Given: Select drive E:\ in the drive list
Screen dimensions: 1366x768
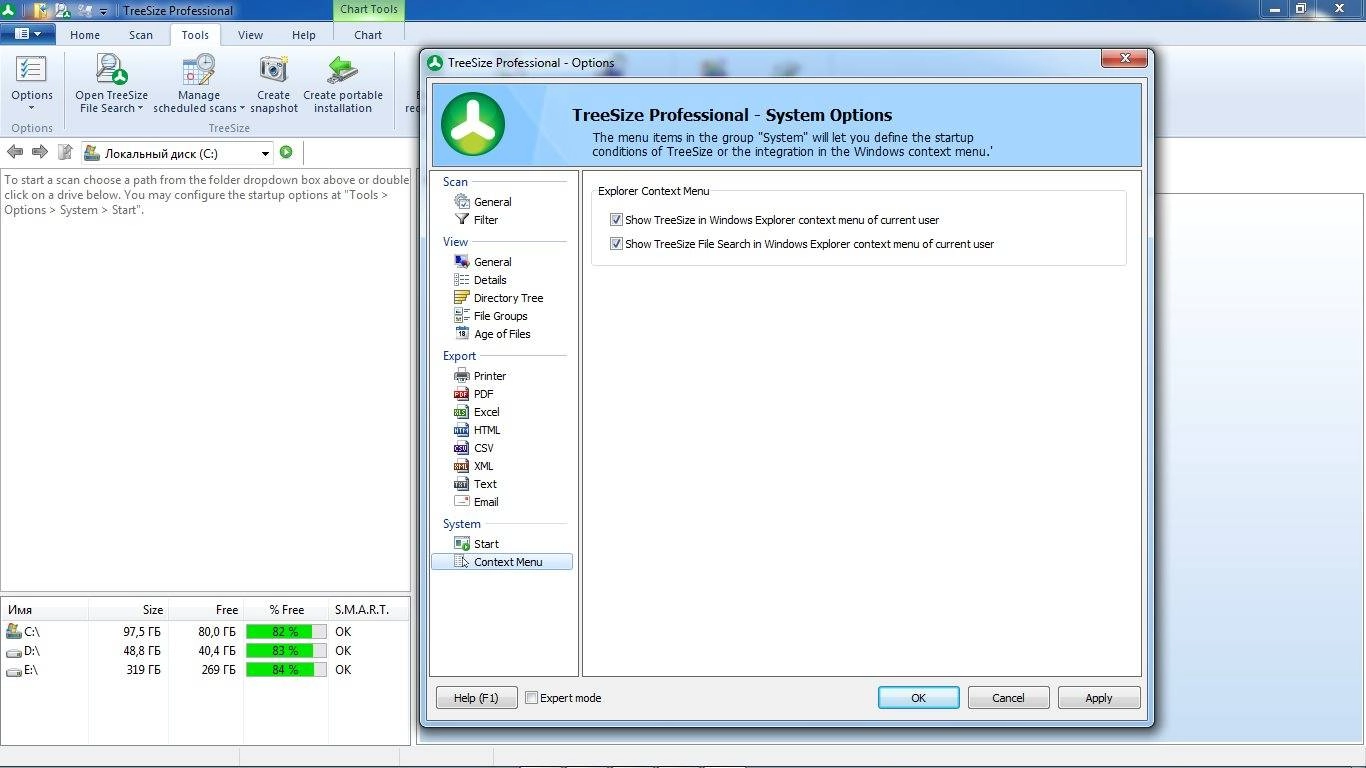Looking at the screenshot, I should pyautogui.click(x=23, y=670).
